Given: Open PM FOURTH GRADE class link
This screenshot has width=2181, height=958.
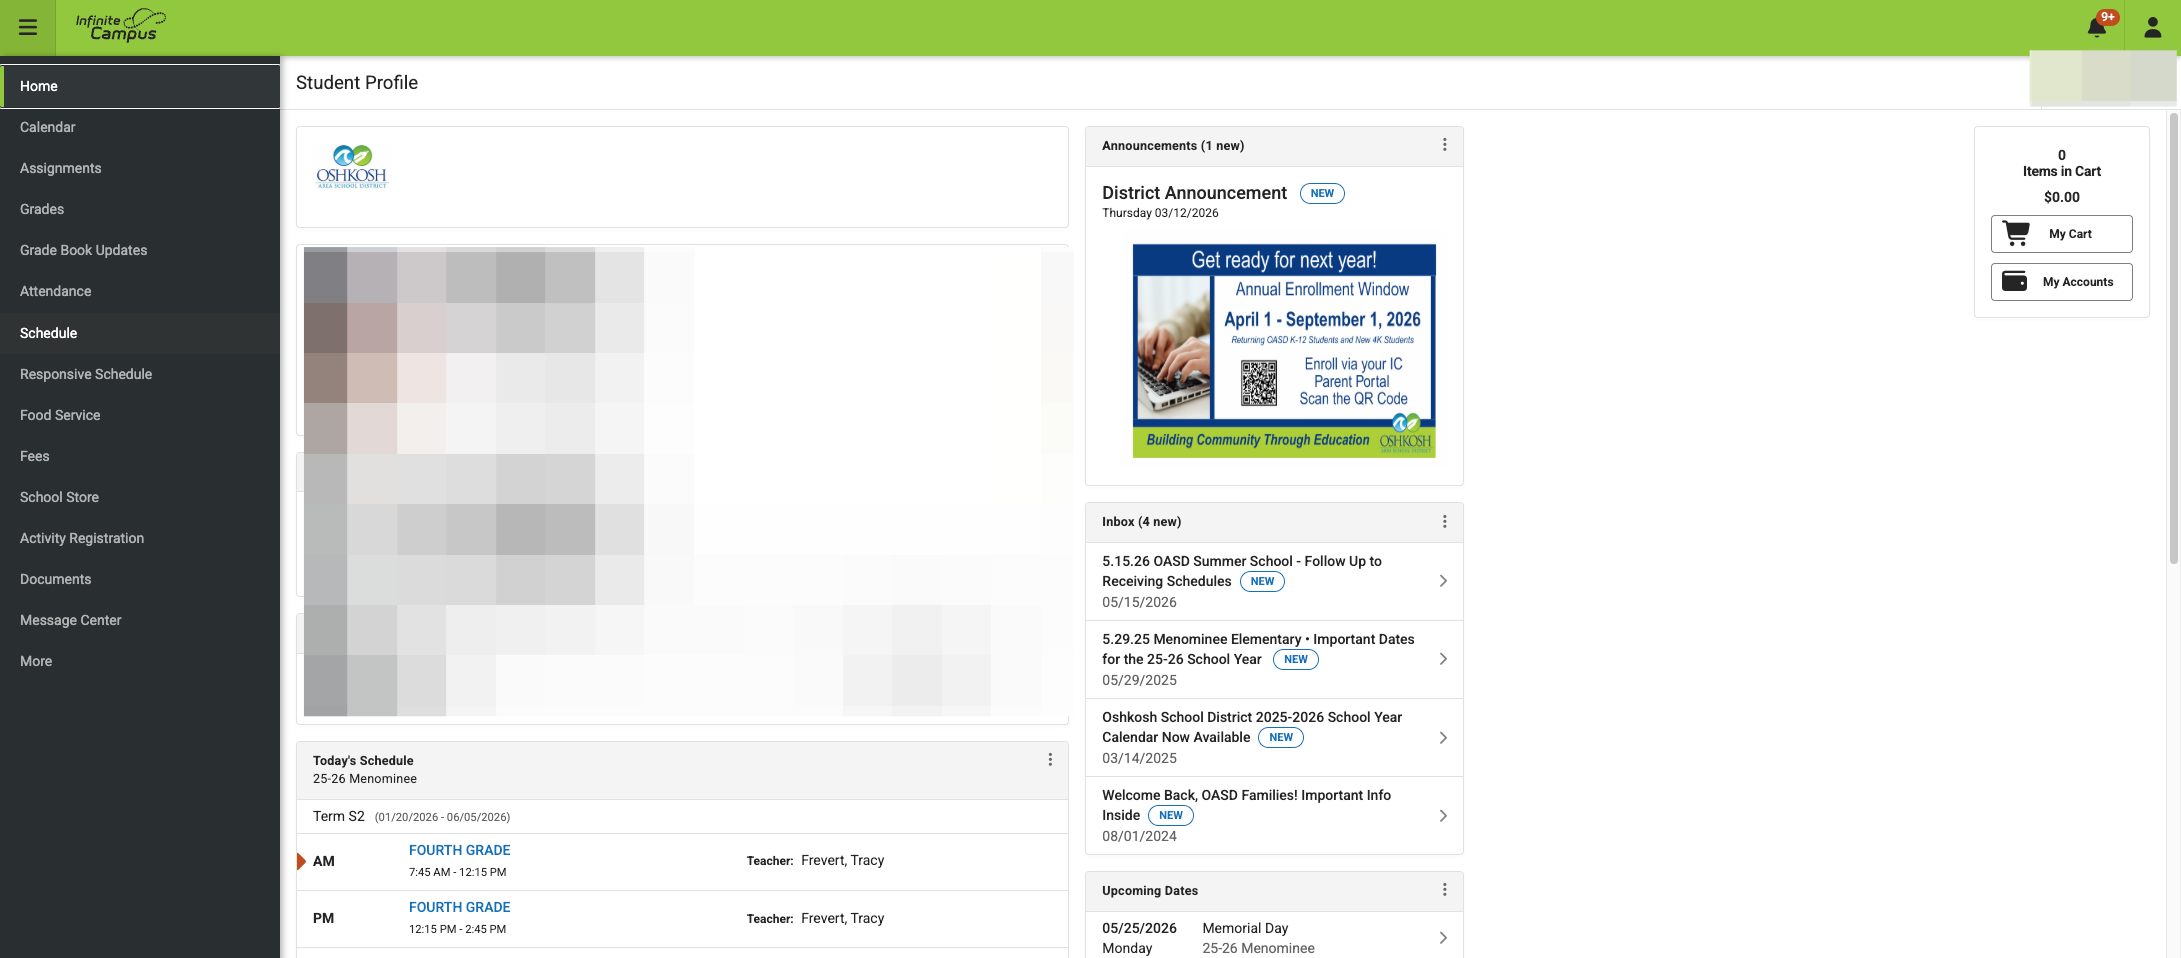Looking at the screenshot, I should coord(459,907).
